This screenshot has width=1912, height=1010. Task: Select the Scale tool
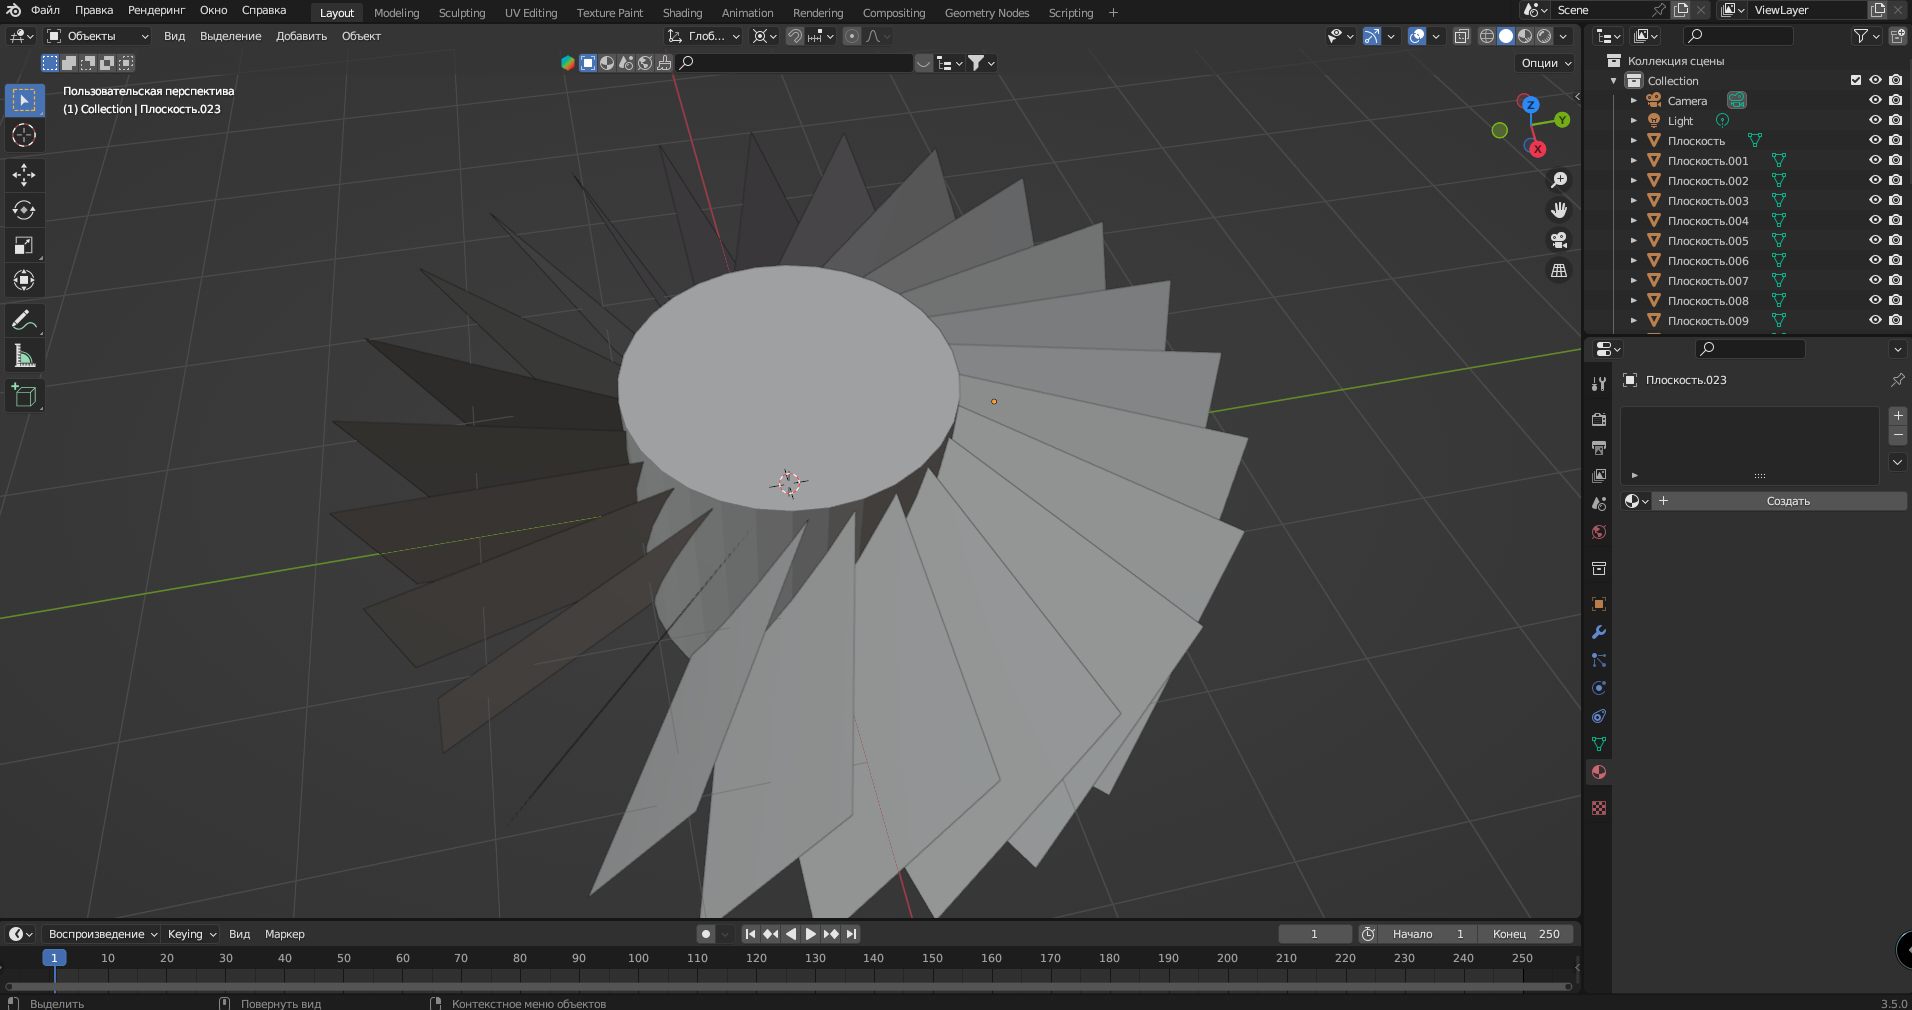pyautogui.click(x=24, y=245)
